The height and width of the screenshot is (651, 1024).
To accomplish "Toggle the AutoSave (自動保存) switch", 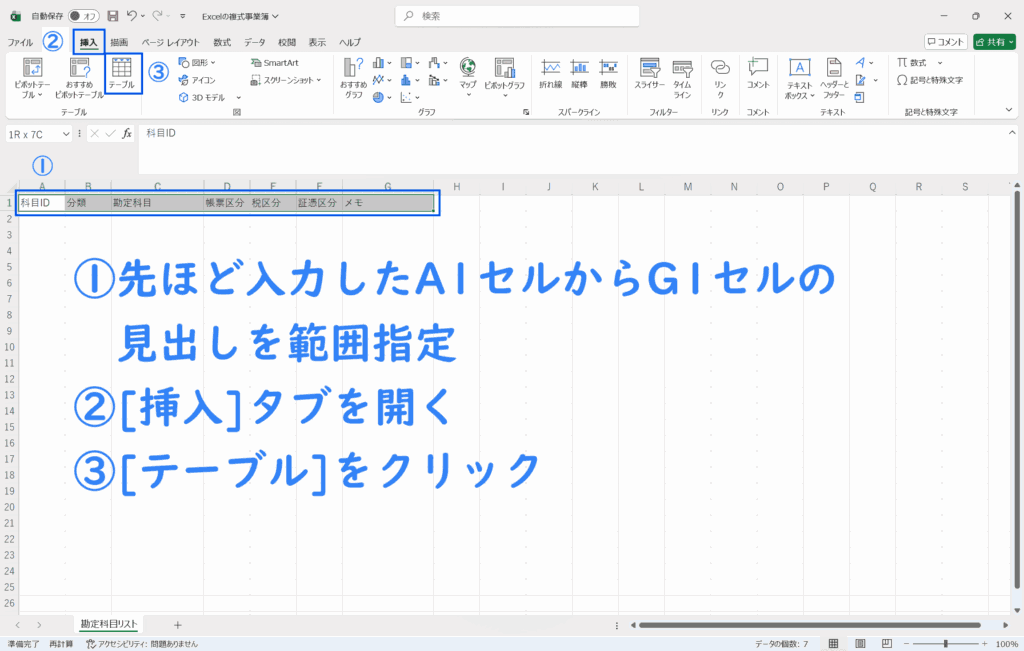I will 83,16.
